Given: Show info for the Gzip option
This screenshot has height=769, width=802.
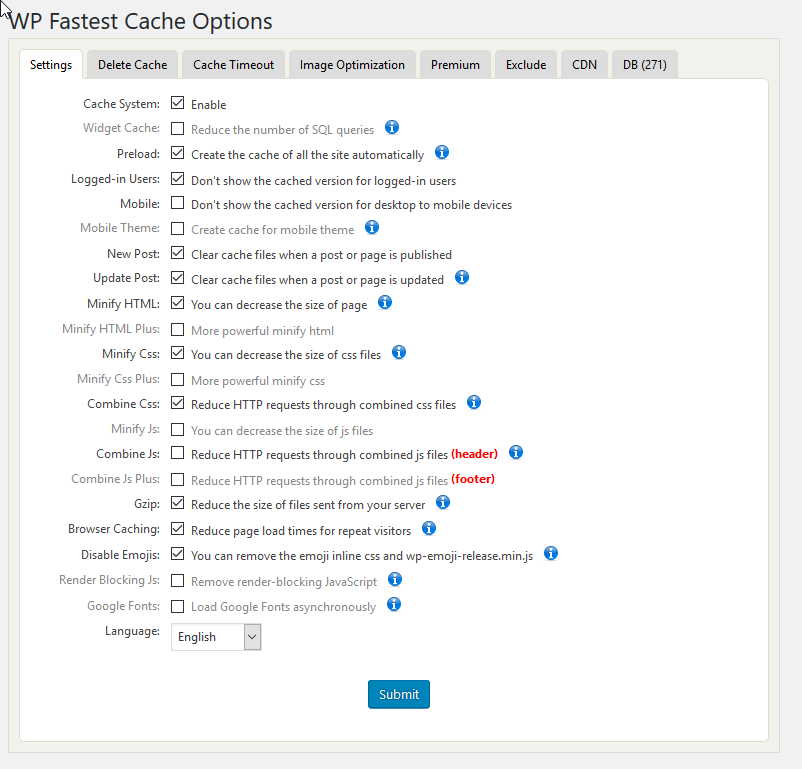Looking at the screenshot, I should tap(443, 502).
